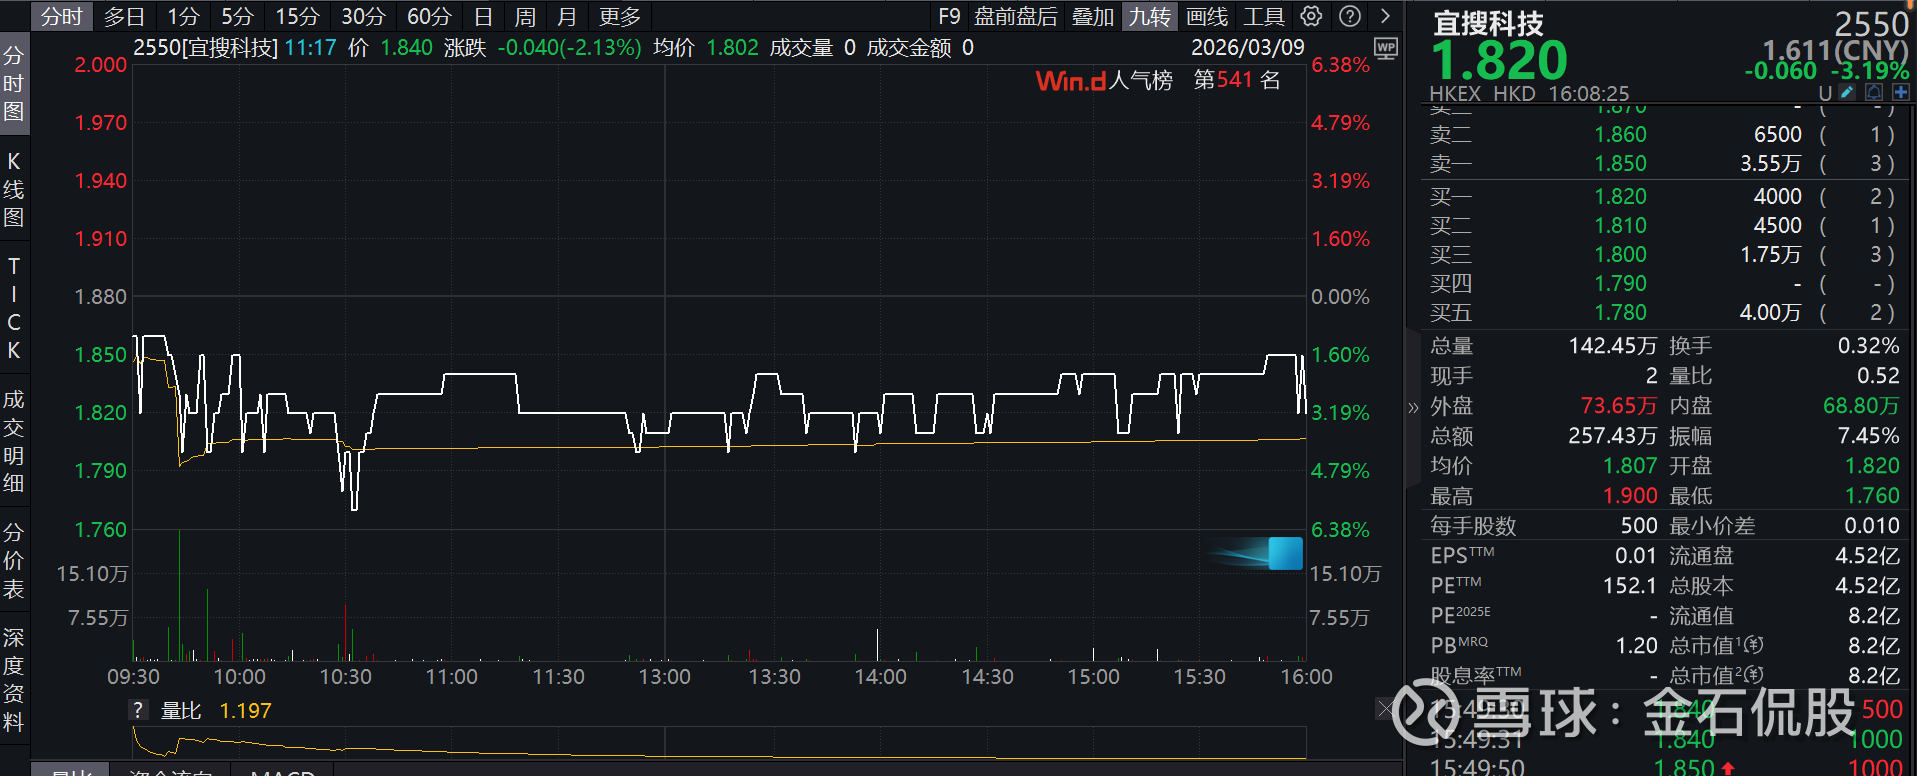
Task: Toggle 盘前盘后 pre/post-market display
Action: point(1016,16)
